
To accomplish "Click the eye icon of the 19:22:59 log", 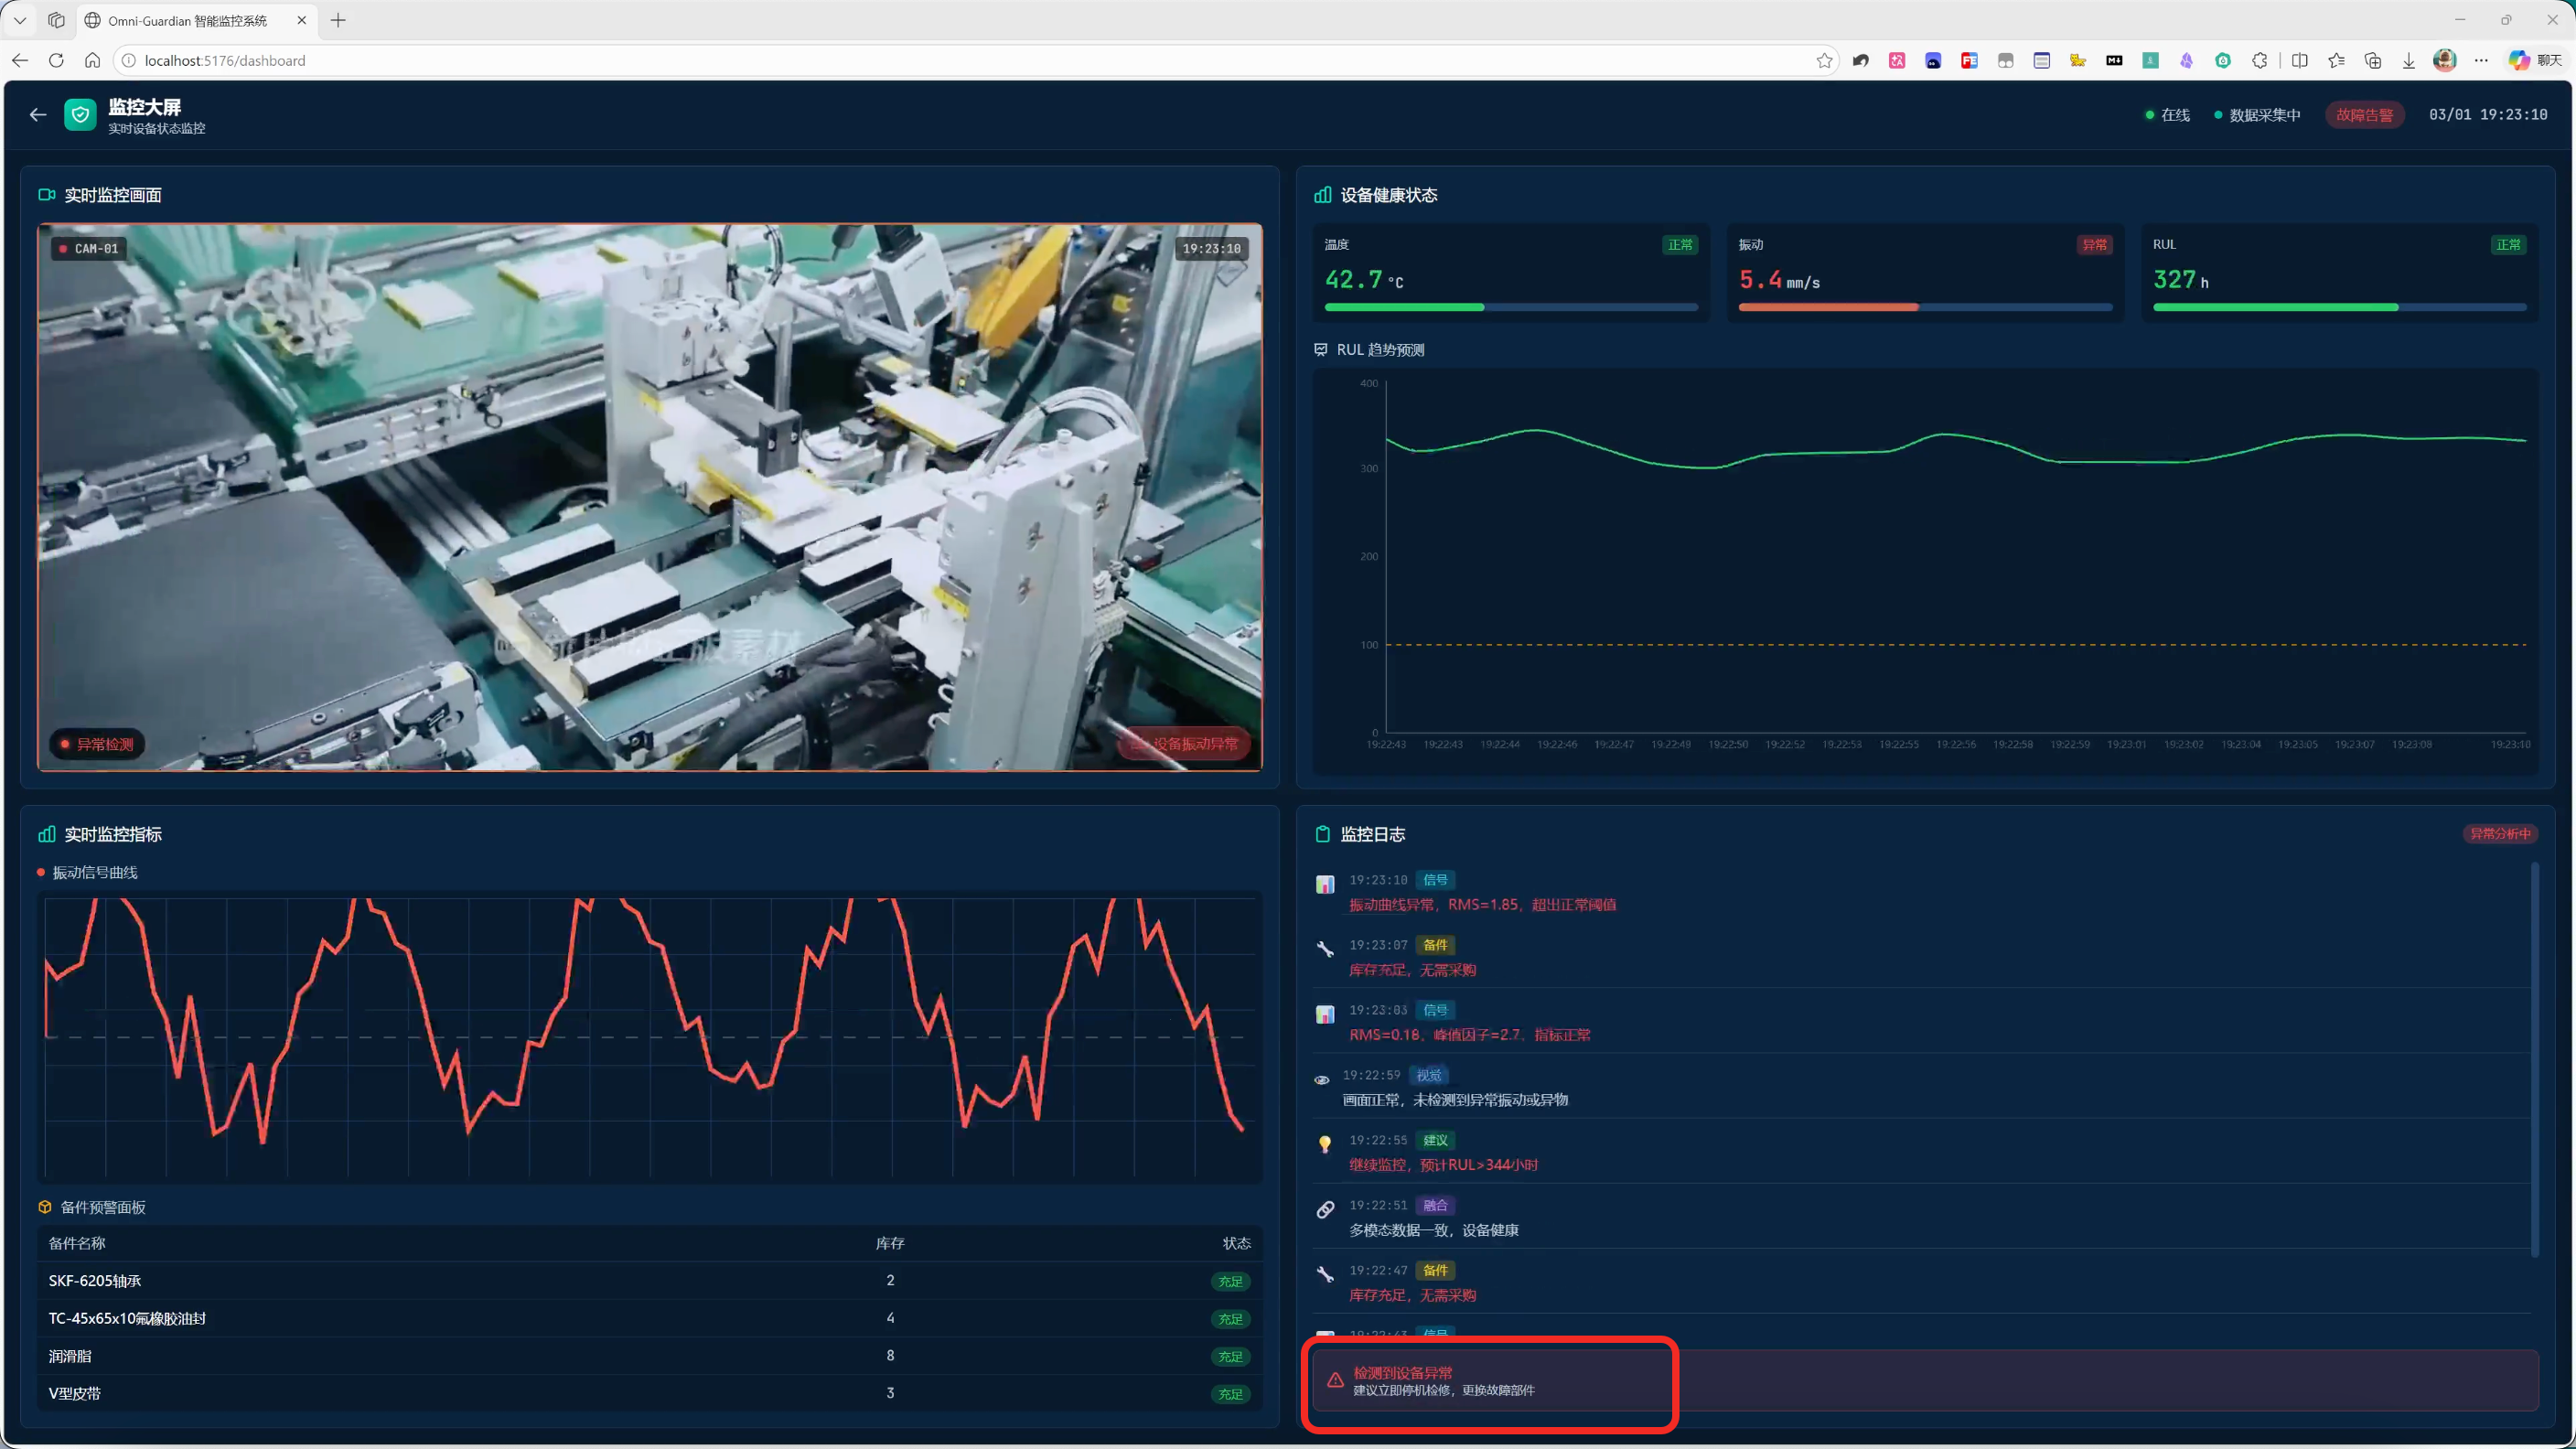I will coord(1322,1079).
